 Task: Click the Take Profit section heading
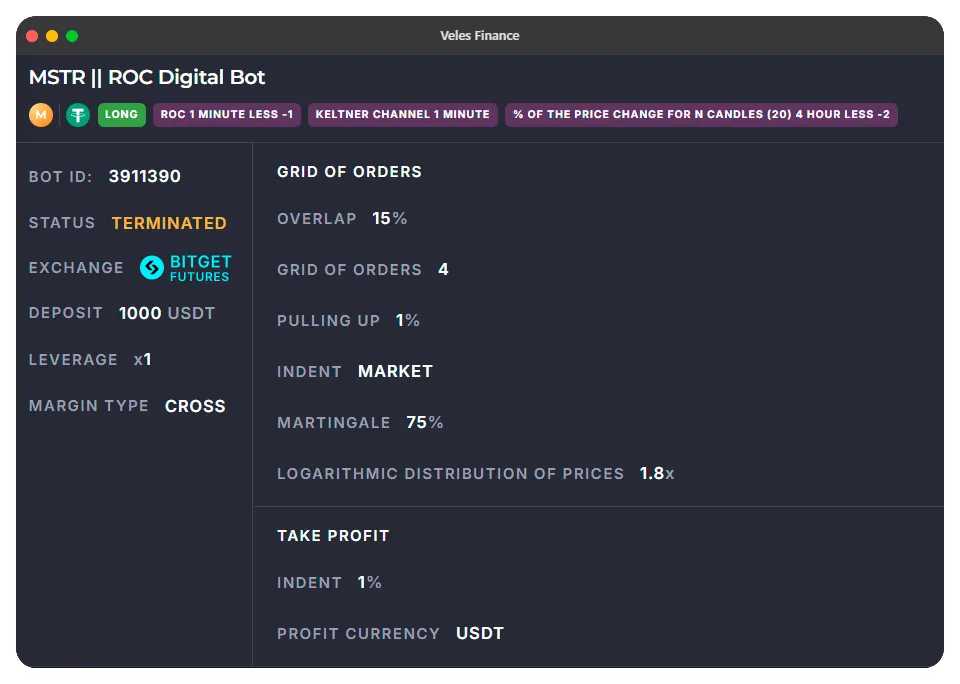333,536
